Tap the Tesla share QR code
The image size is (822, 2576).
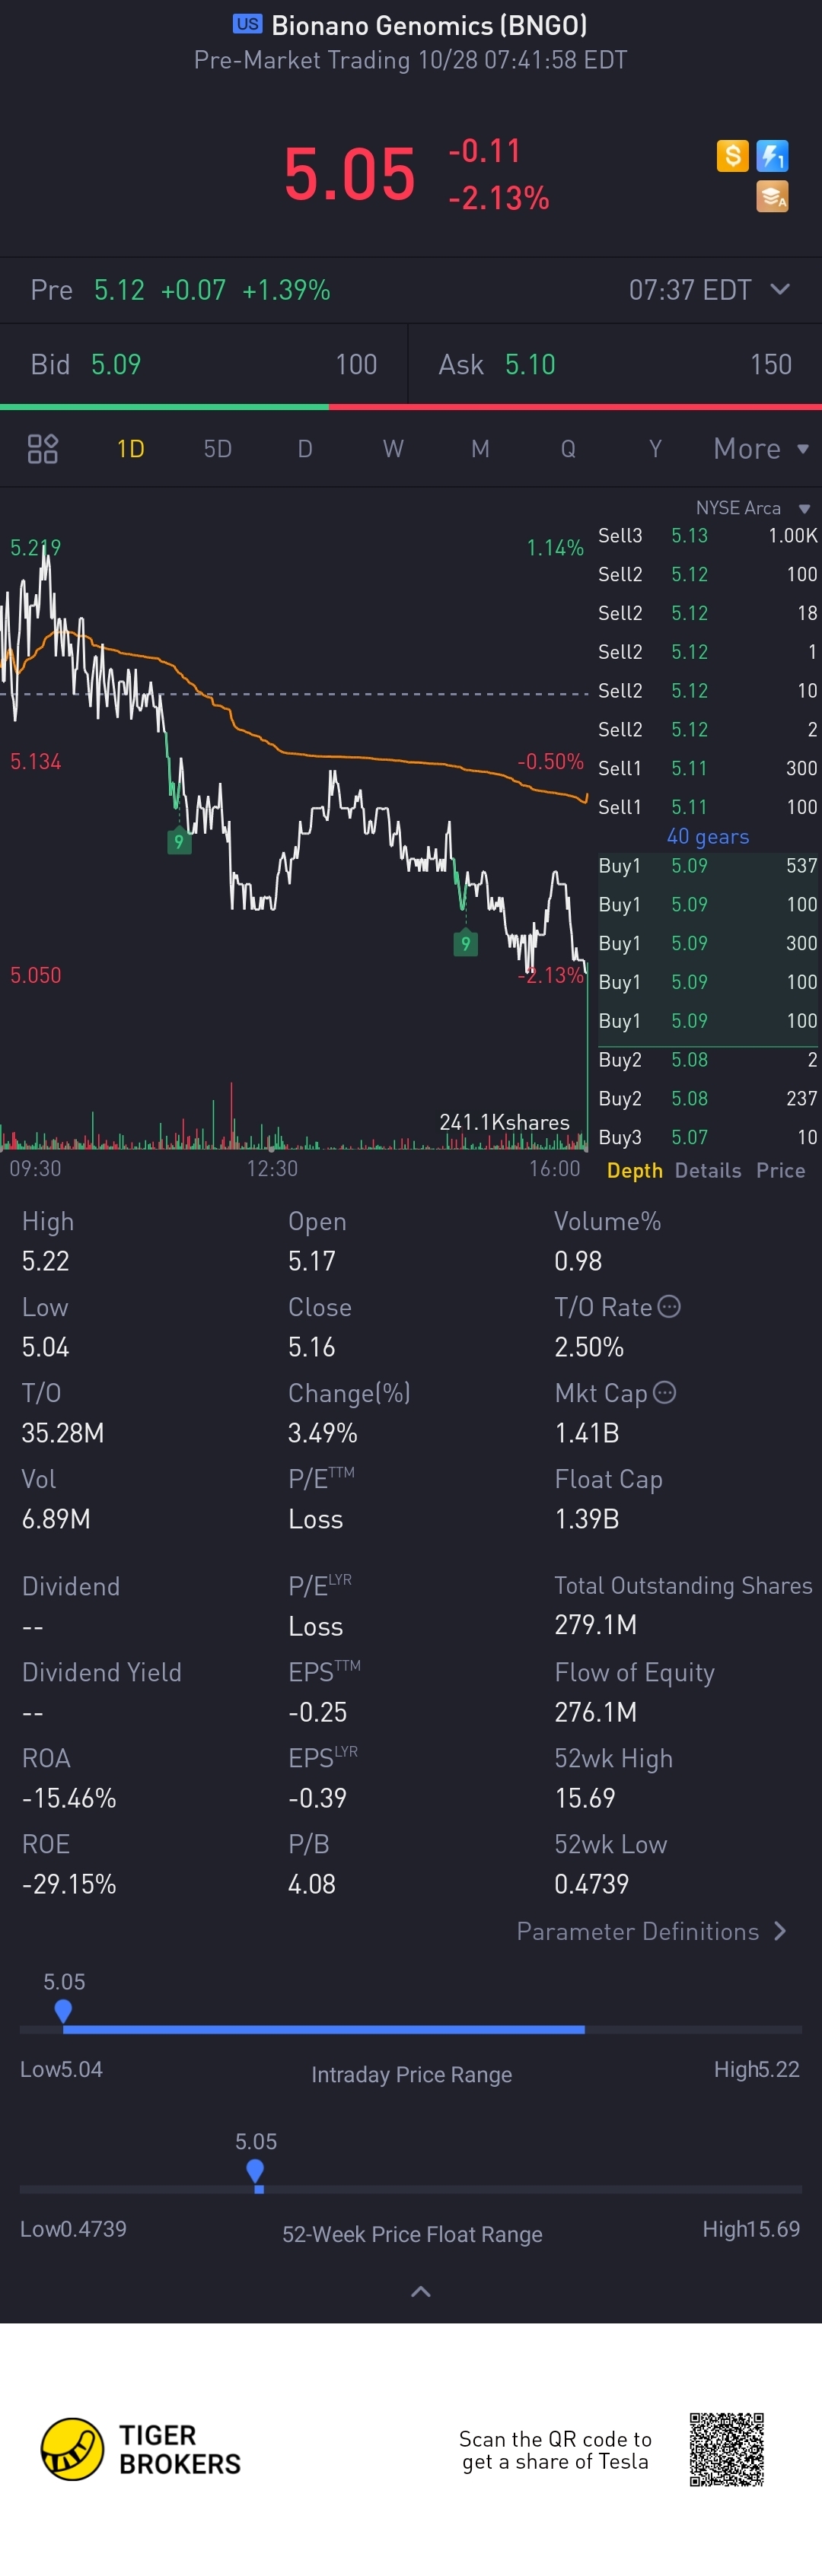coord(726,2449)
